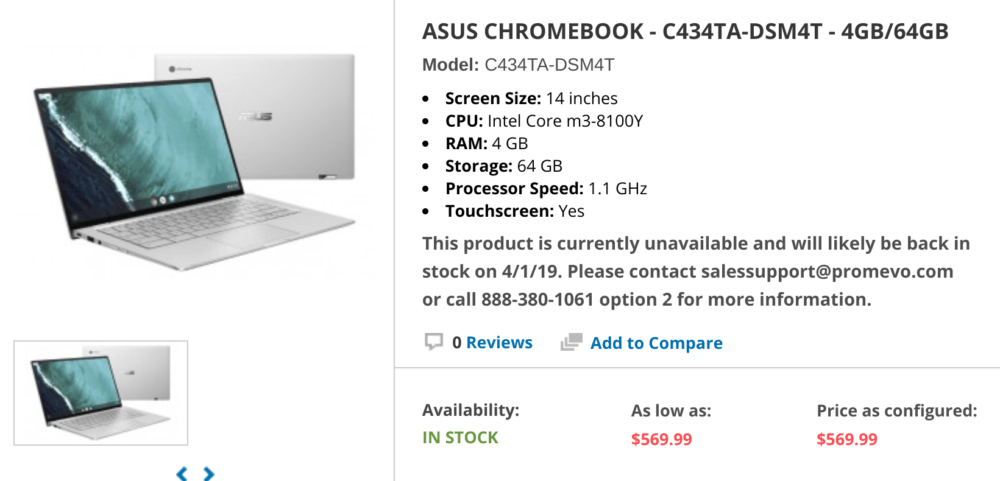The image size is (1000, 481).
Task: Click the 0 reviews count
Action: [457, 343]
